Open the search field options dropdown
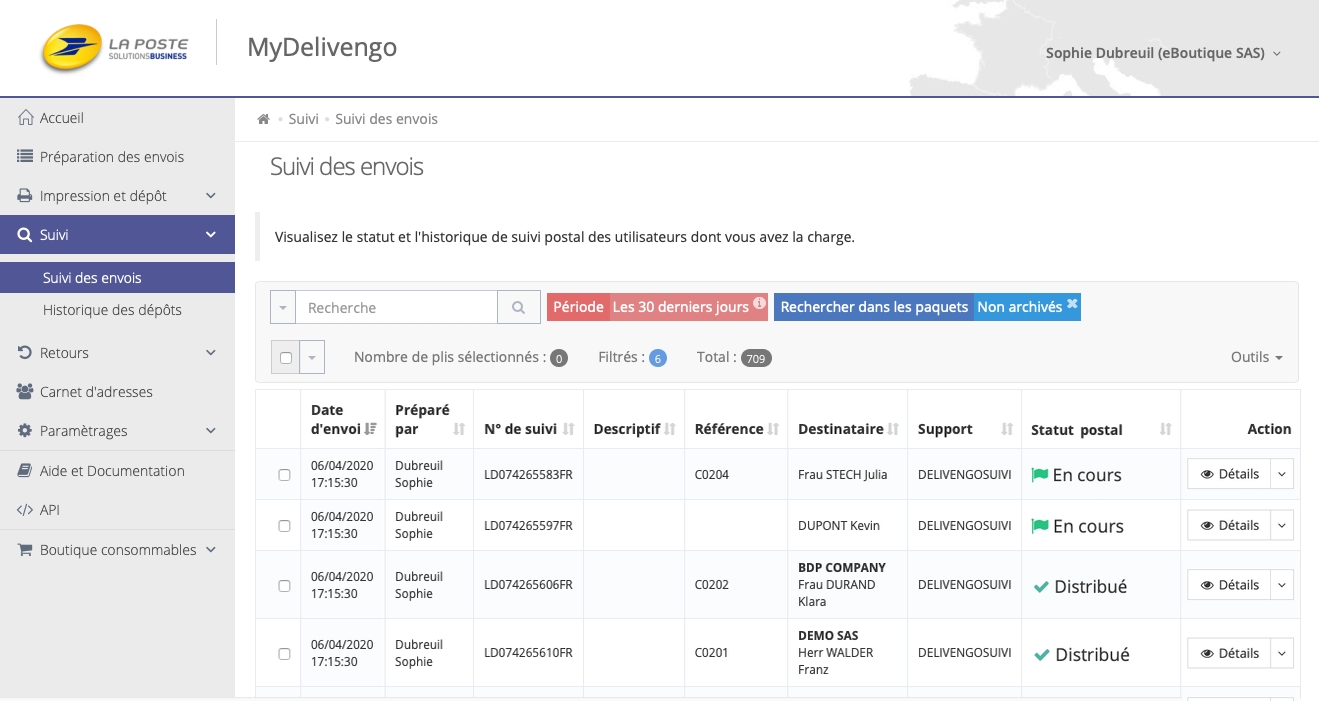The height and width of the screenshot is (701, 1323). 283,308
